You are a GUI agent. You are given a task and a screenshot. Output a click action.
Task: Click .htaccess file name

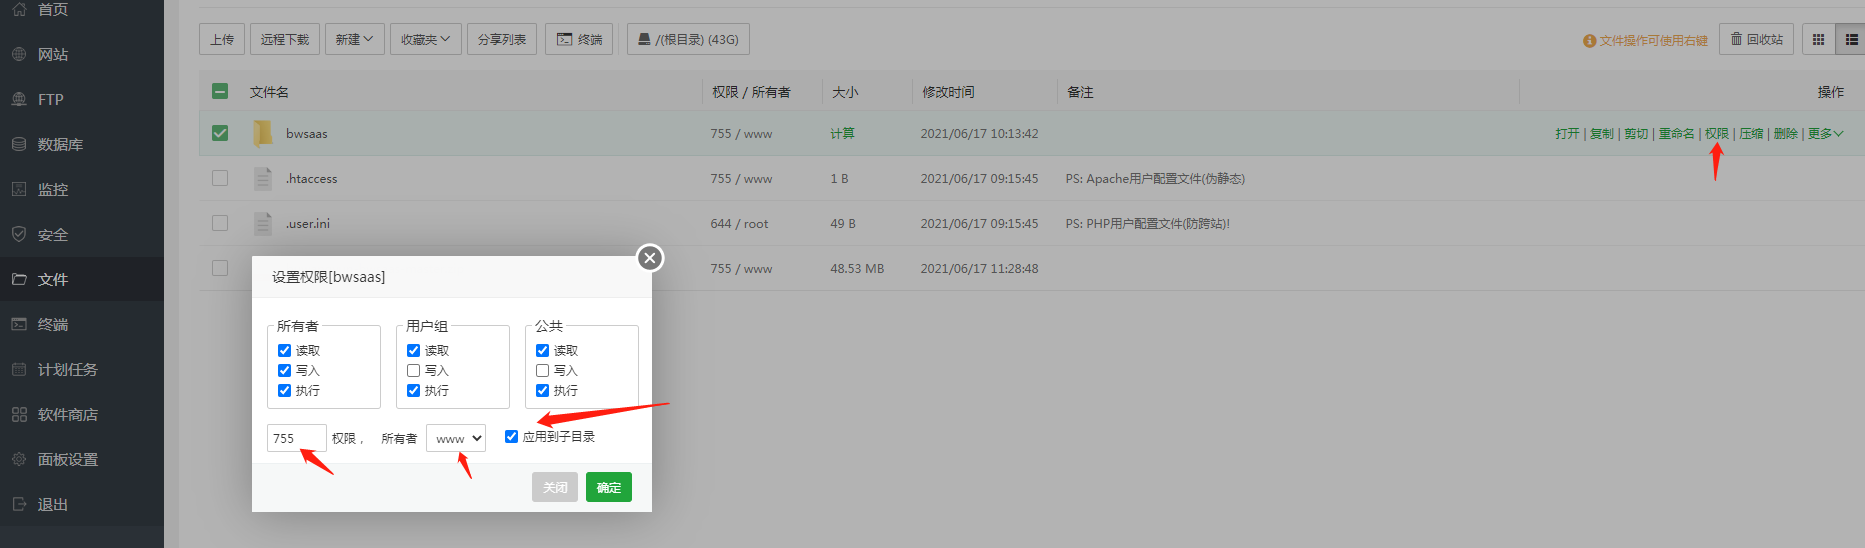pos(312,178)
